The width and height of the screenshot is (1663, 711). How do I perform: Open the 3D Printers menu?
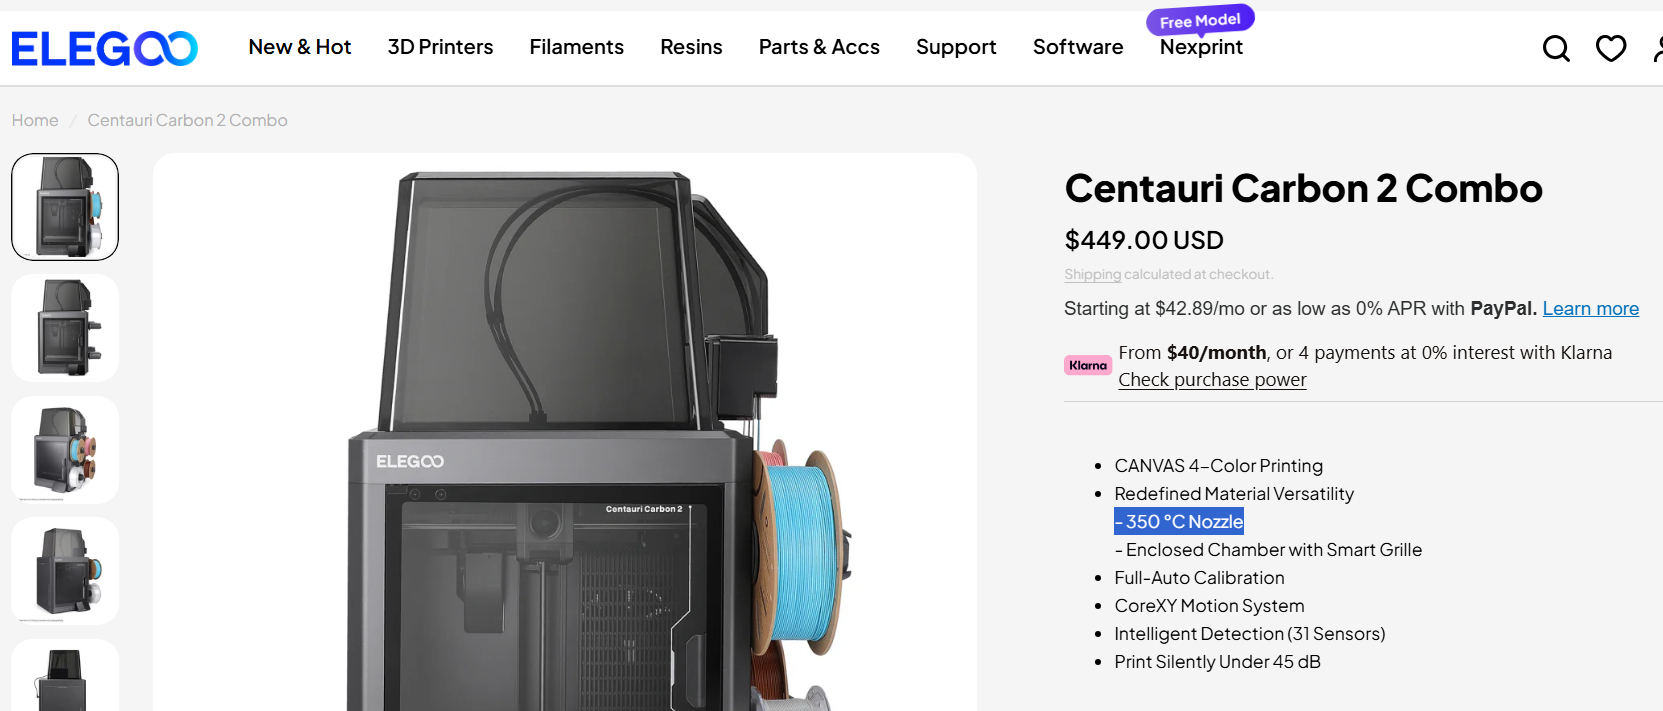click(x=440, y=47)
